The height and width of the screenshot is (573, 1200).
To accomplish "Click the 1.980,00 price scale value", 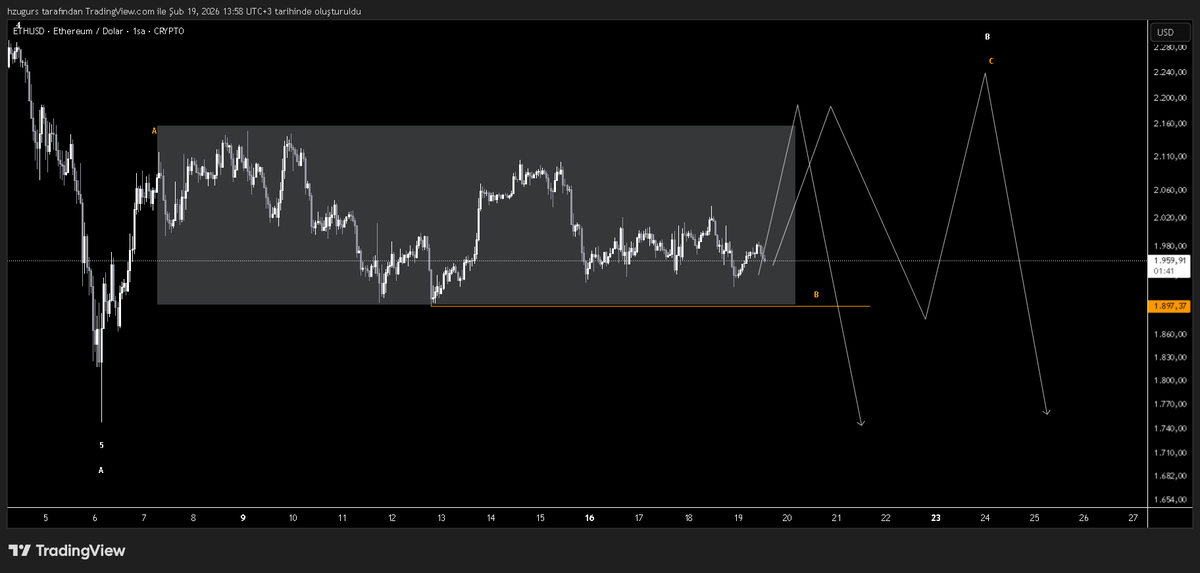I will pos(1170,245).
